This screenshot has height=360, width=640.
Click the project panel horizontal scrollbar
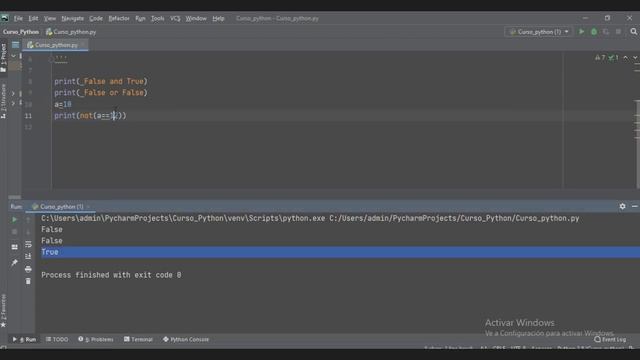(14, 197)
